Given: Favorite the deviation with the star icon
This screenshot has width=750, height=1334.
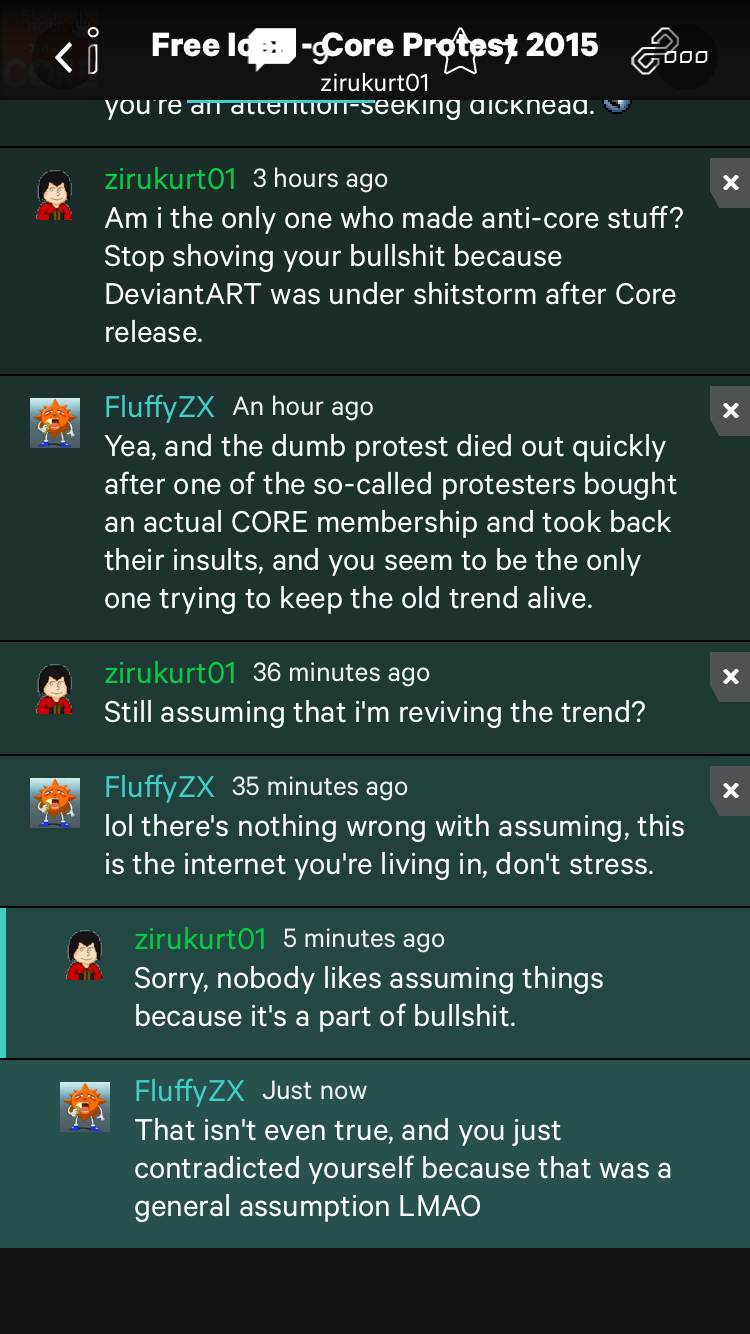Looking at the screenshot, I should 460,52.
